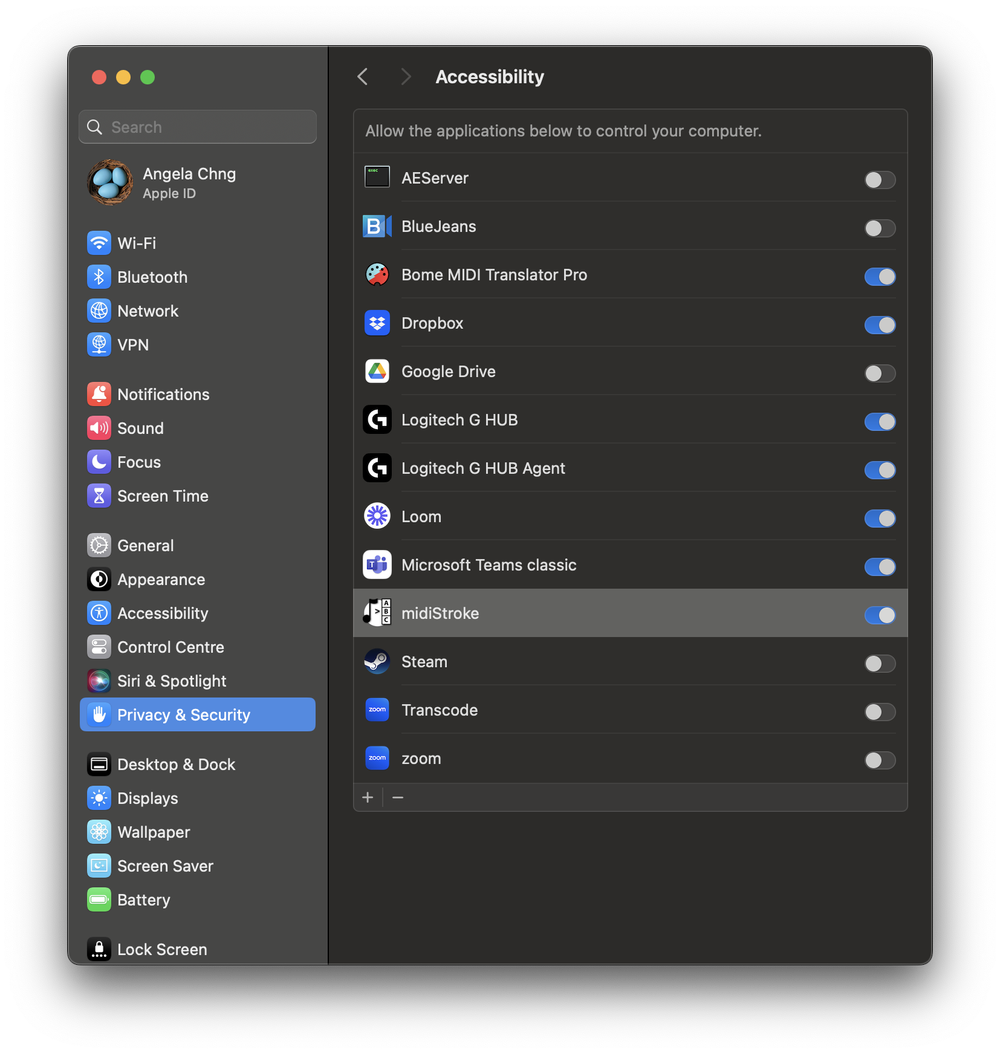1000x1054 pixels.
Task: Turn off the Logitech G HUB Agent toggle
Action: click(880, 470)
